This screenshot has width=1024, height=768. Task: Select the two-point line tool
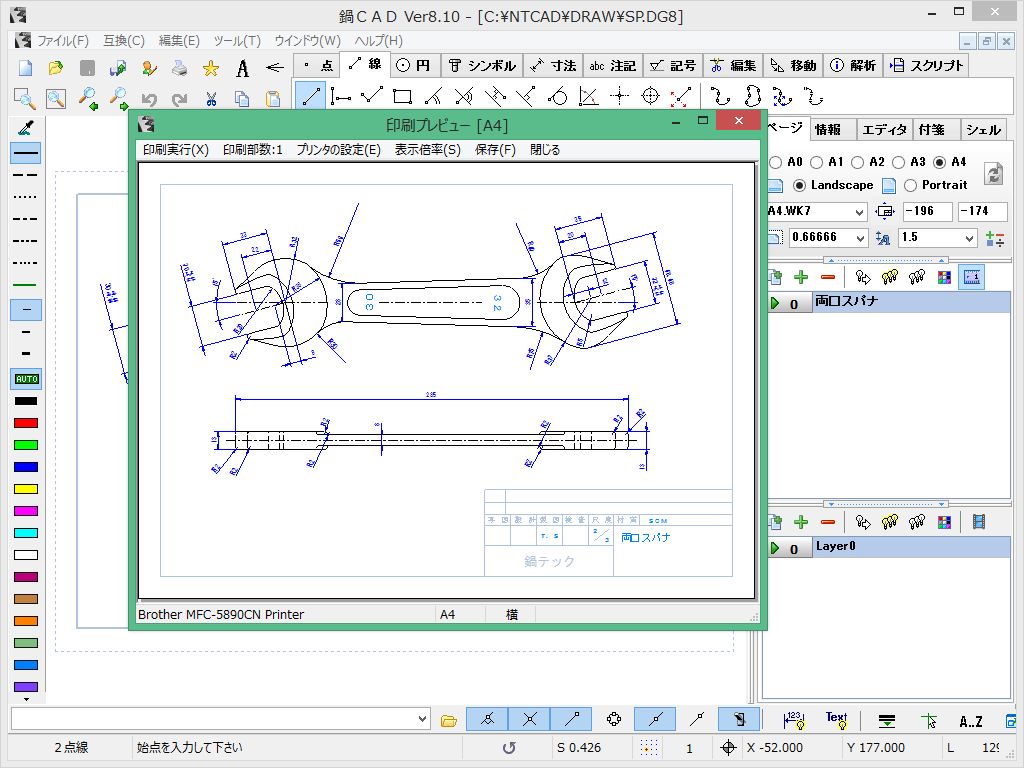click(x=310, y=97)
